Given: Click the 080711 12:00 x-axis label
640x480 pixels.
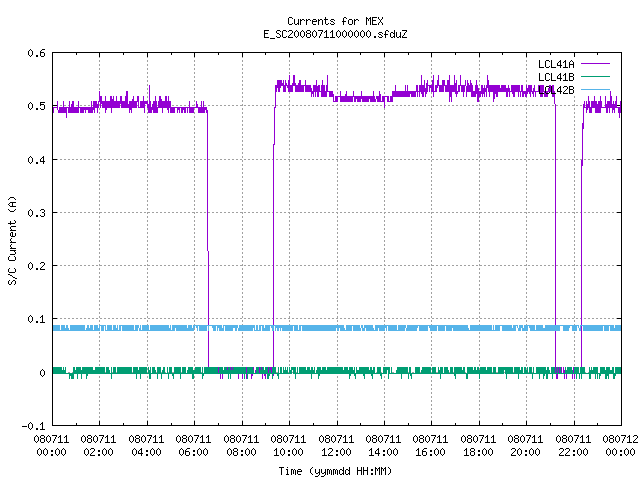Looking at the screenshot, I should point(336,446).
